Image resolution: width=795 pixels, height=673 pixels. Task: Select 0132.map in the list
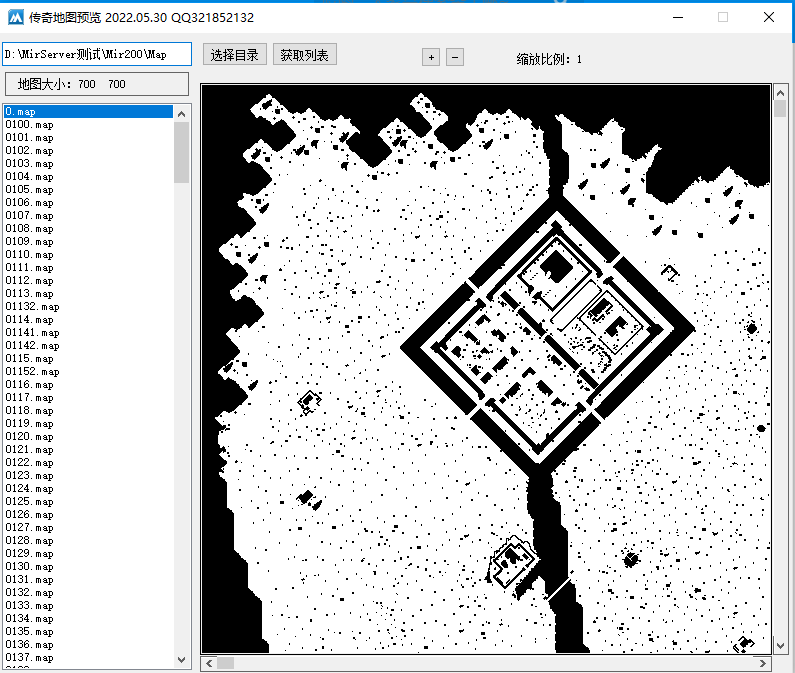(88, 593)
